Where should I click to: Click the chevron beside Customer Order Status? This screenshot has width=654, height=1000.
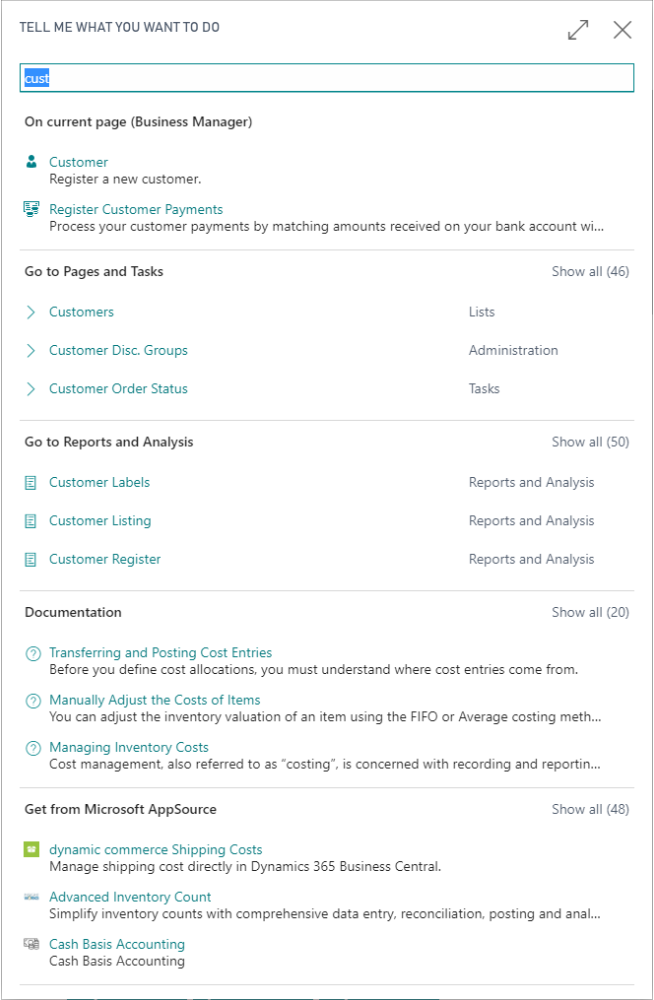[x=31, y=388]
